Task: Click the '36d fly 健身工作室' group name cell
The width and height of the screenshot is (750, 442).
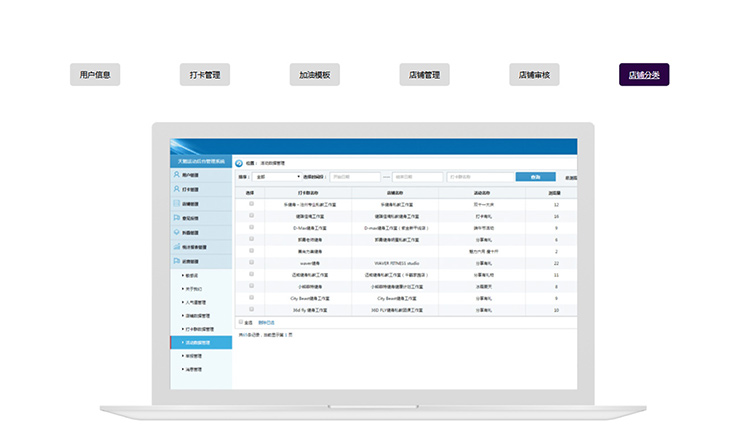Action: click(x=310, y=310)
